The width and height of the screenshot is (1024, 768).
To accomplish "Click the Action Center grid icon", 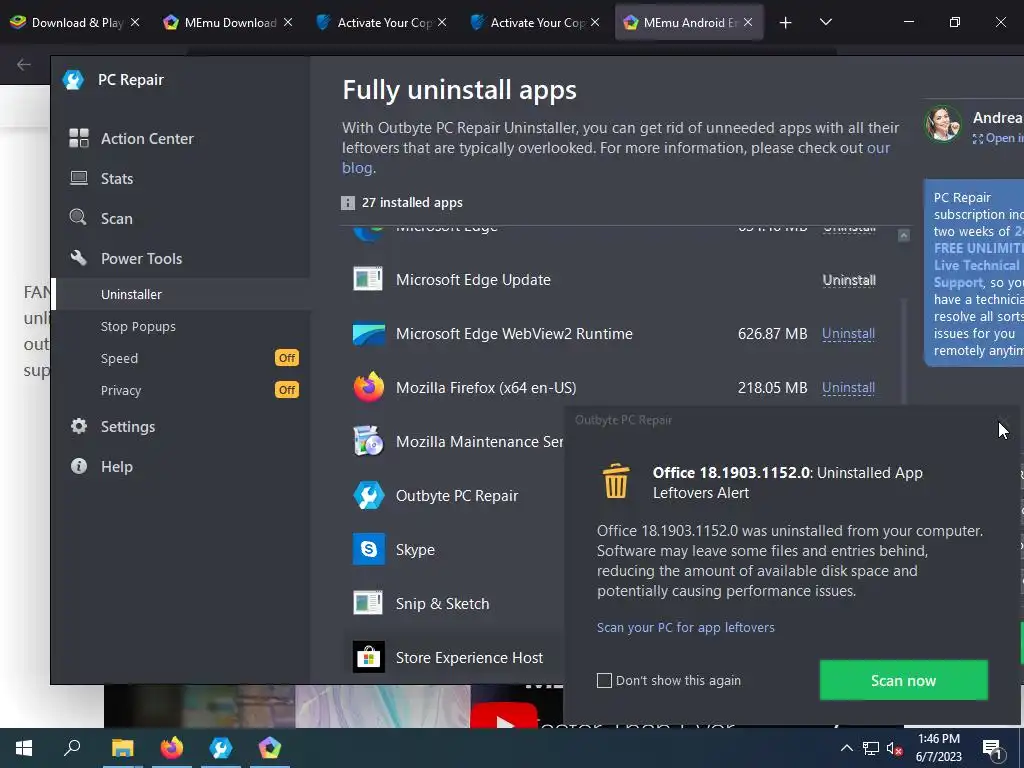I will 79,138.
